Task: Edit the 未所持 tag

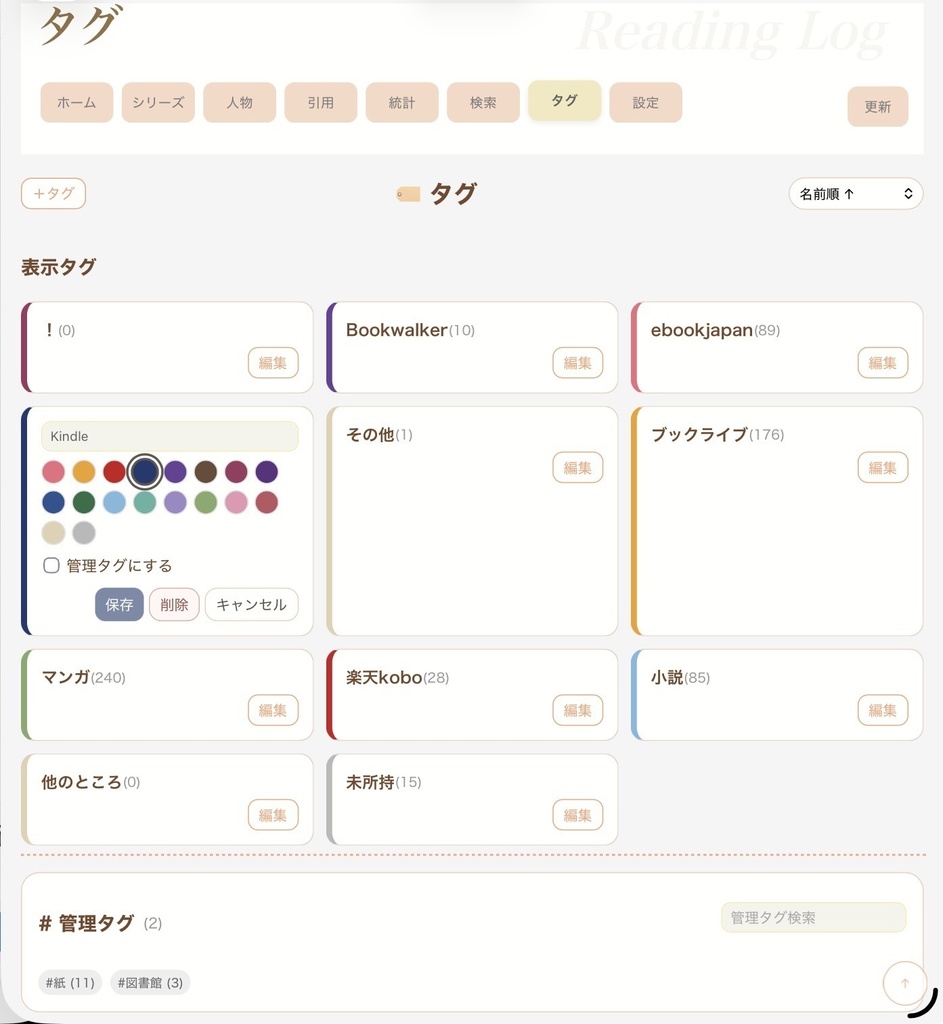Action: [577, 815]
